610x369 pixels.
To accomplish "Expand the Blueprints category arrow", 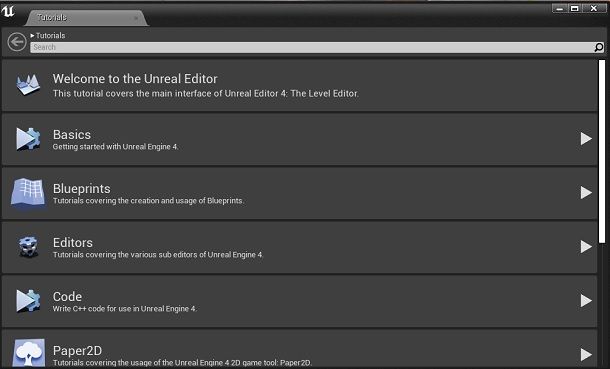I will click(x=586, y=192).
